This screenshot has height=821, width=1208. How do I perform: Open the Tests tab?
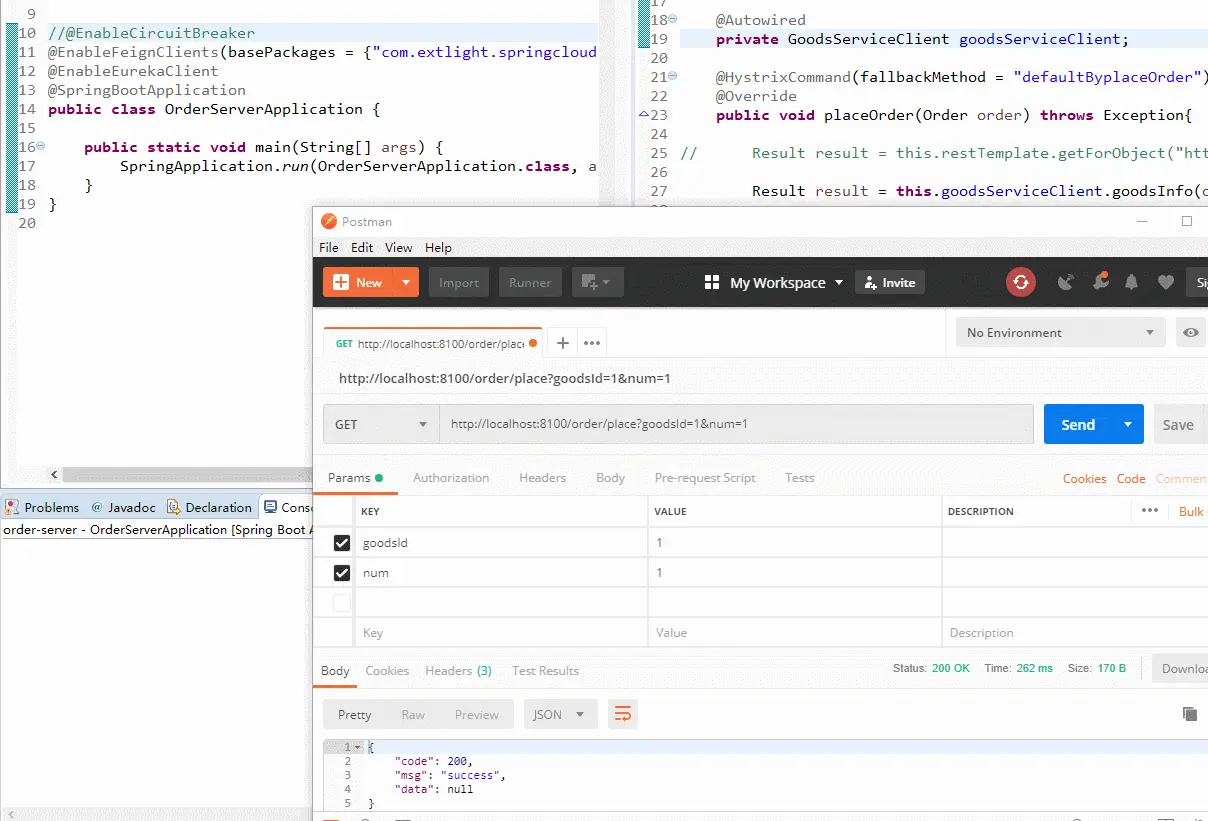coord(799,478)
